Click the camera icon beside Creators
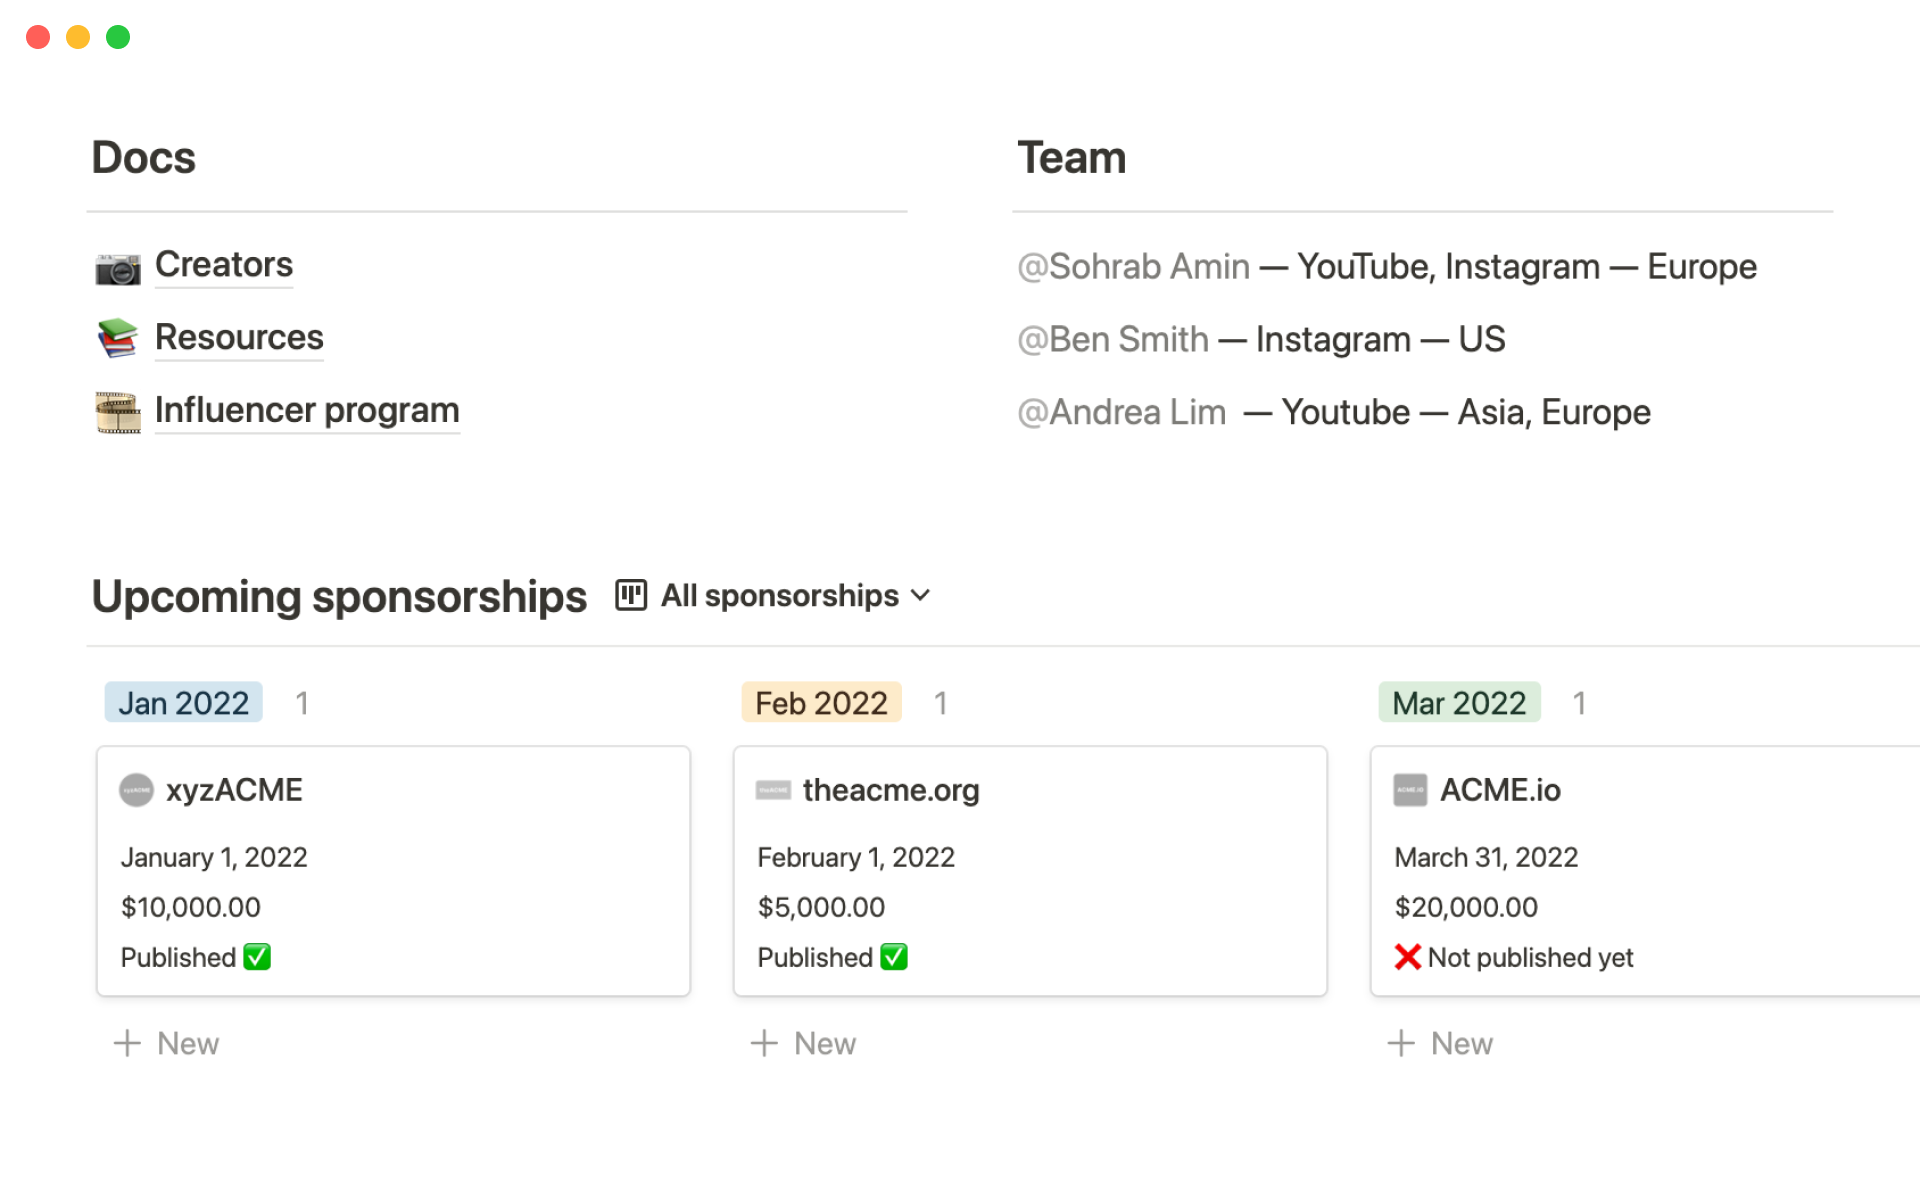The image size is (1920, 1200). 118,268
